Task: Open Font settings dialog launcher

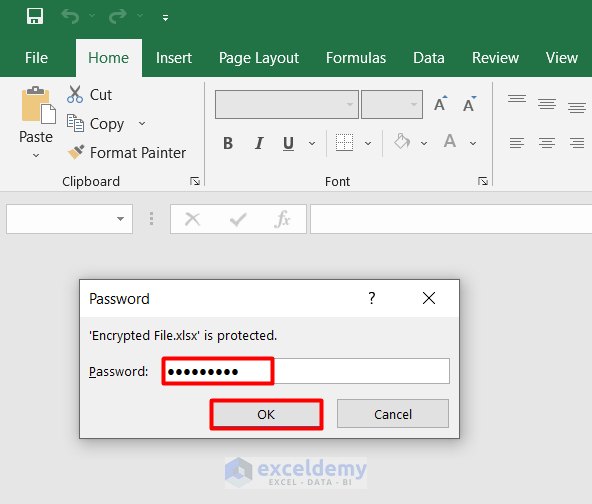Action: pyautogui.click(x=483, y=181)
